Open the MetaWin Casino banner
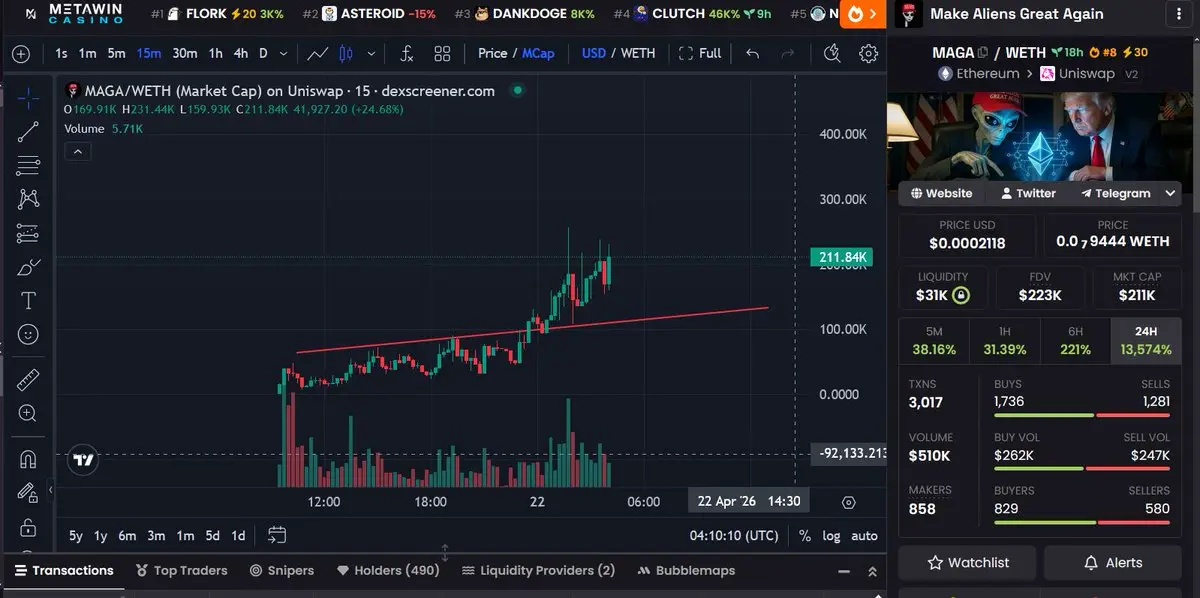 point(72,14)
